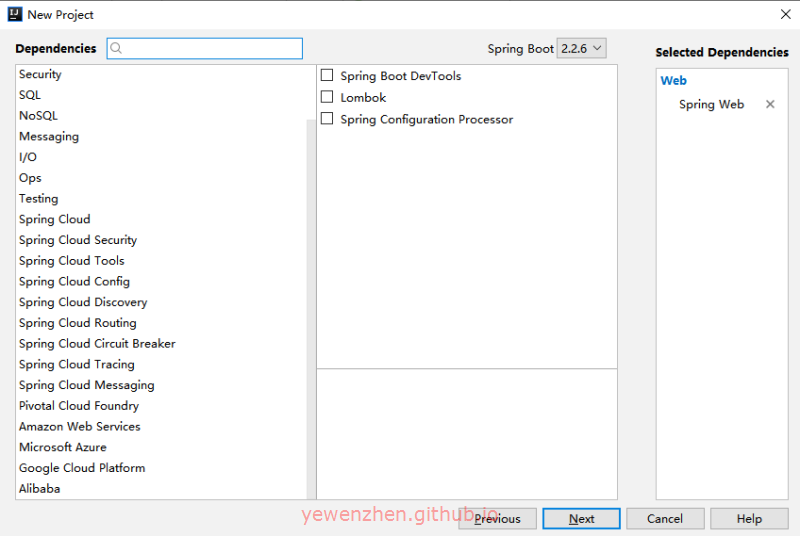
Task: Select Spring Cloud Circuit Breaker category
Action: coord(97,344)
